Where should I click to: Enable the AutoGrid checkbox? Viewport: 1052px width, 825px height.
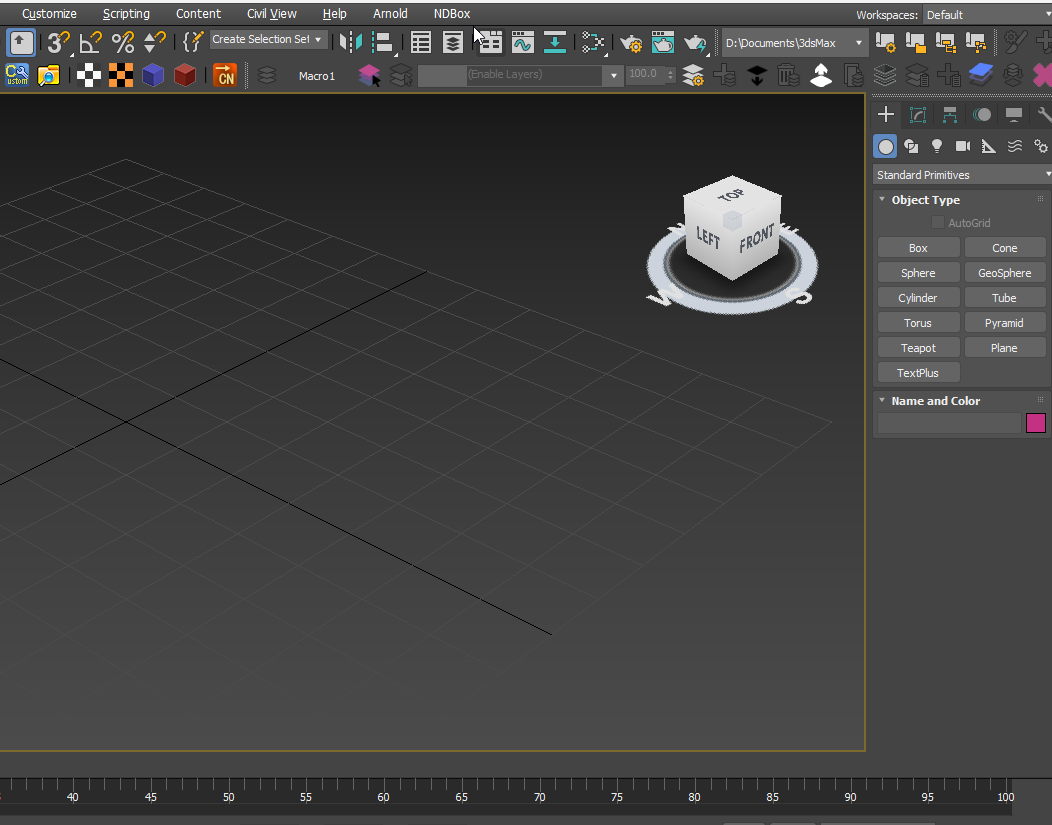[x=938, y=223]
